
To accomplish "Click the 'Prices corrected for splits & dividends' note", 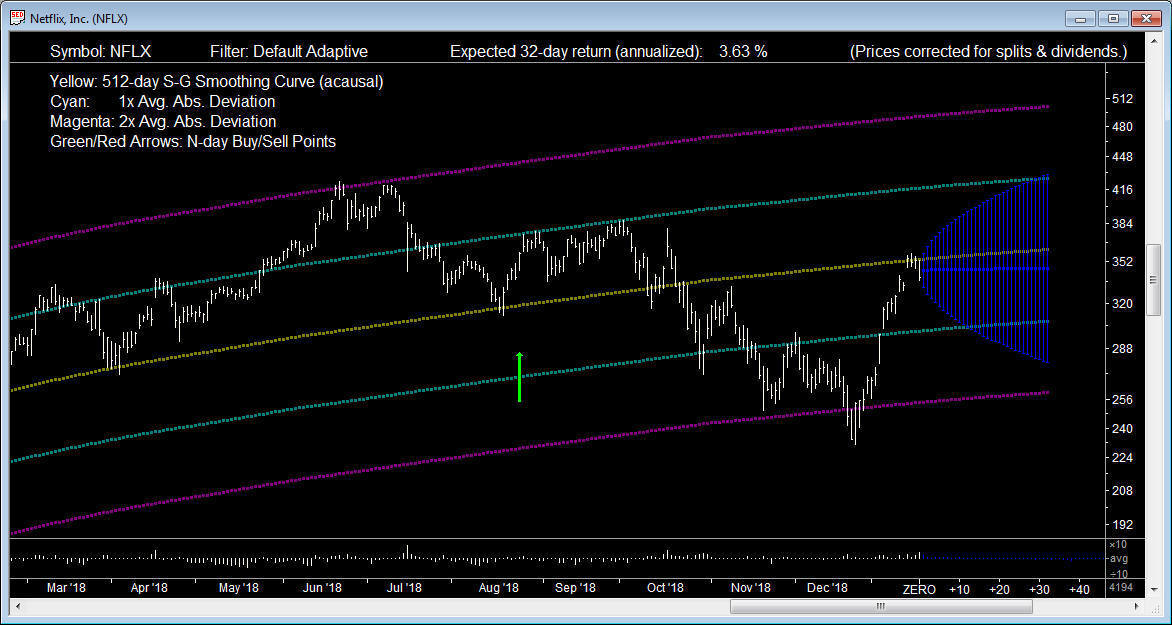I will click(x=988, y=52).
